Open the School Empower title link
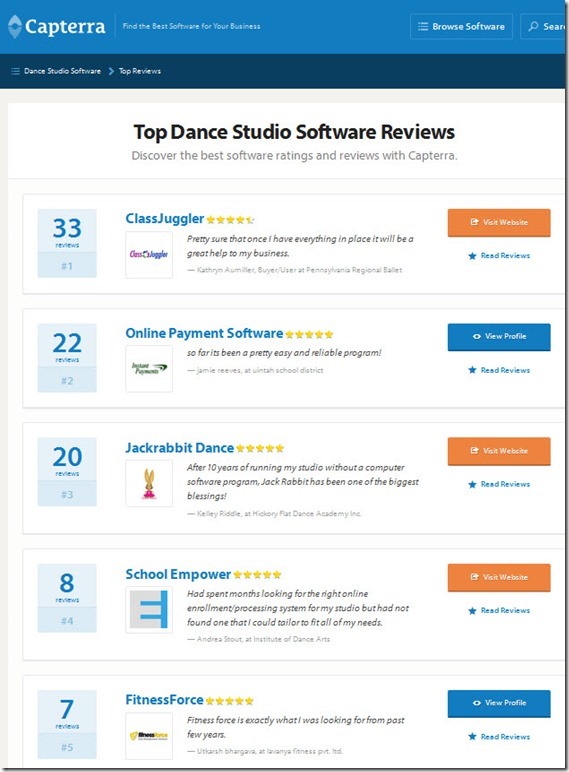The width and height of the screenshot is (569, 772). (178, 574)
